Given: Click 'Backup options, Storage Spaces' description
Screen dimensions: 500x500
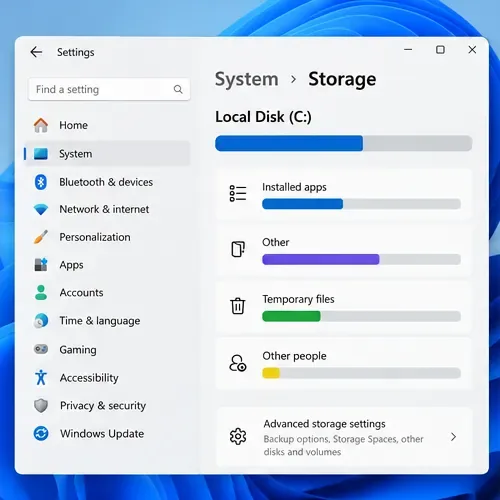Looking at the screenshot, I should click(343, 445).
